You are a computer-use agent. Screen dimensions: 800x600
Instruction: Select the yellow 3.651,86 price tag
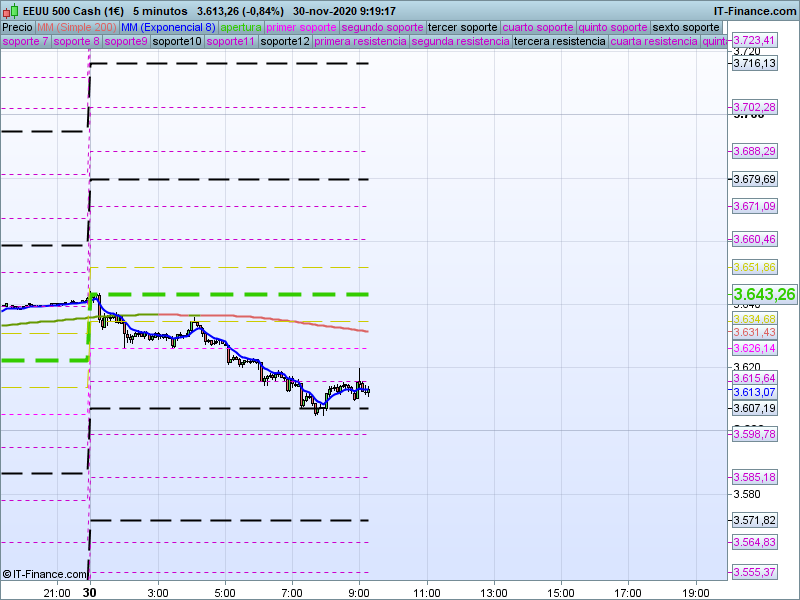click(x=754, y=267)
